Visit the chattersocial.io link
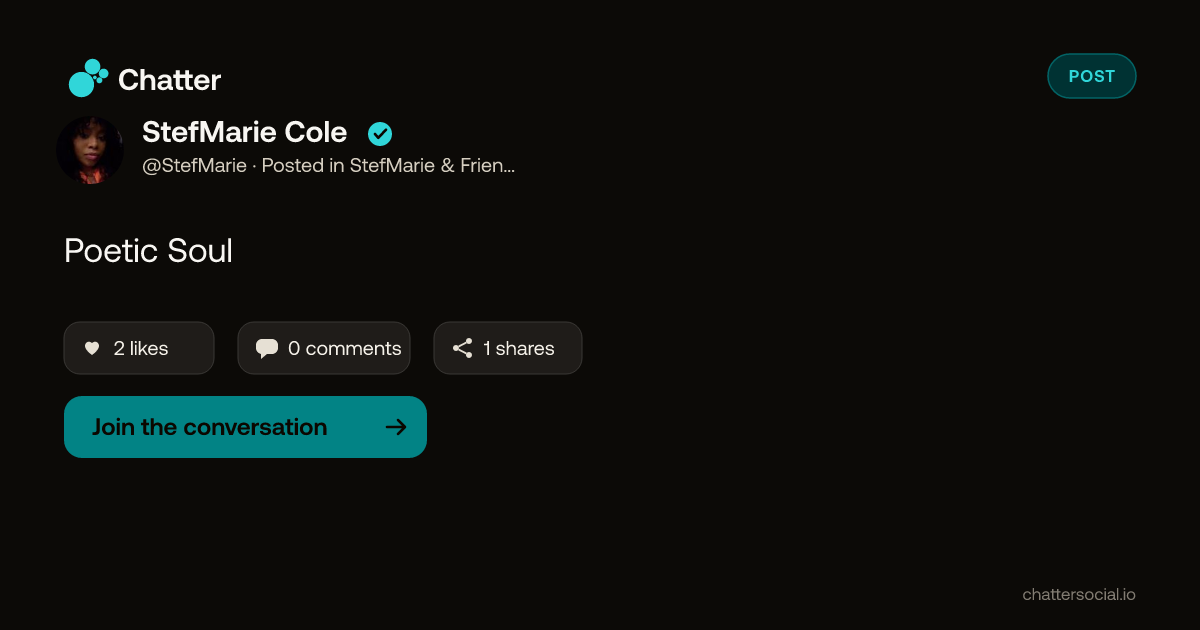 1079,594
